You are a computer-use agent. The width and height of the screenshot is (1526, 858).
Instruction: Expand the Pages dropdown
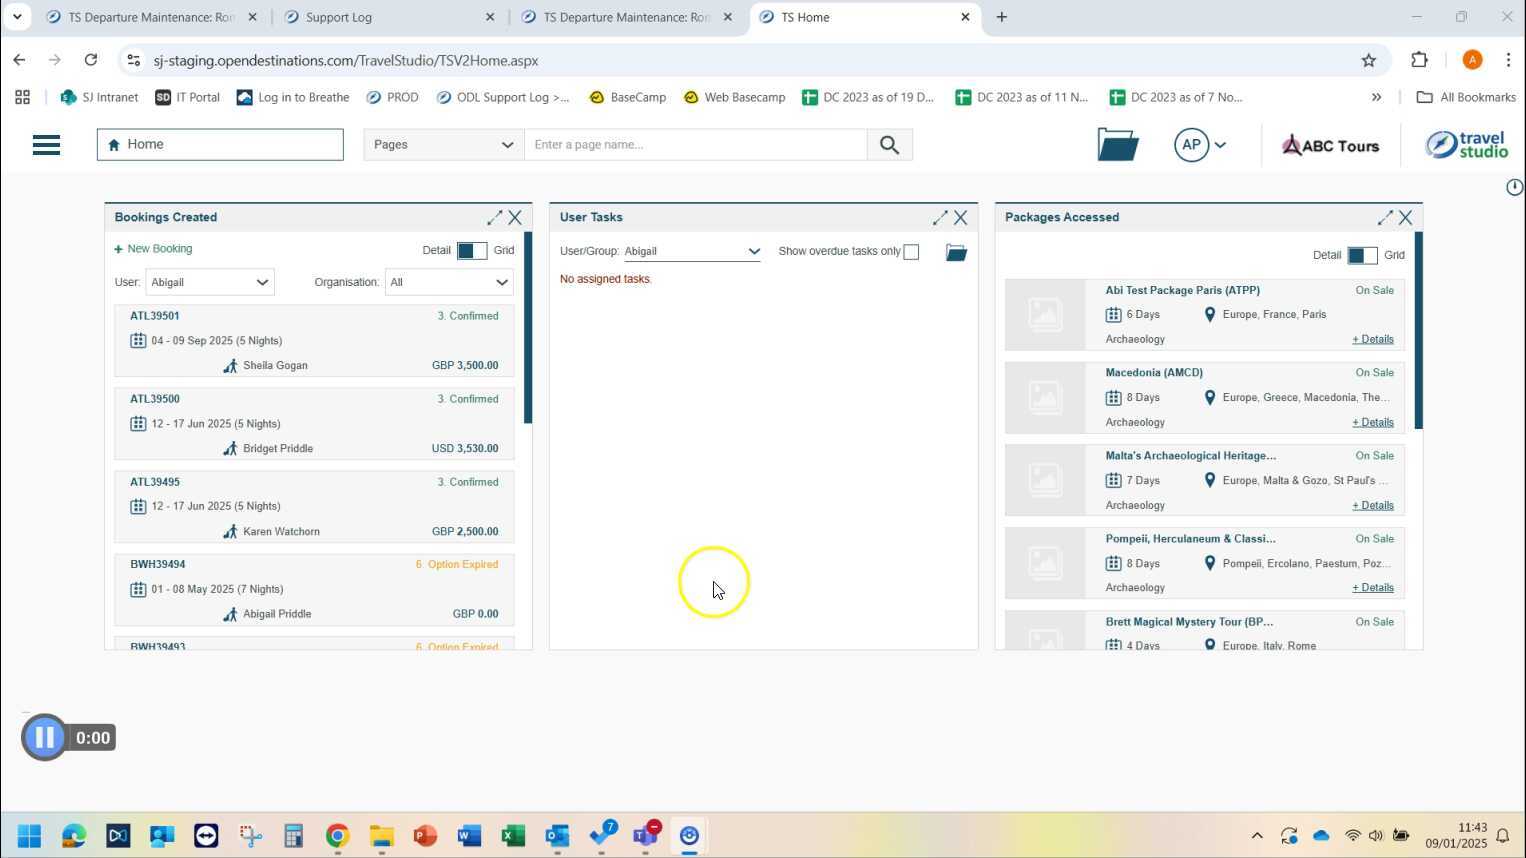tap(443, 145)
